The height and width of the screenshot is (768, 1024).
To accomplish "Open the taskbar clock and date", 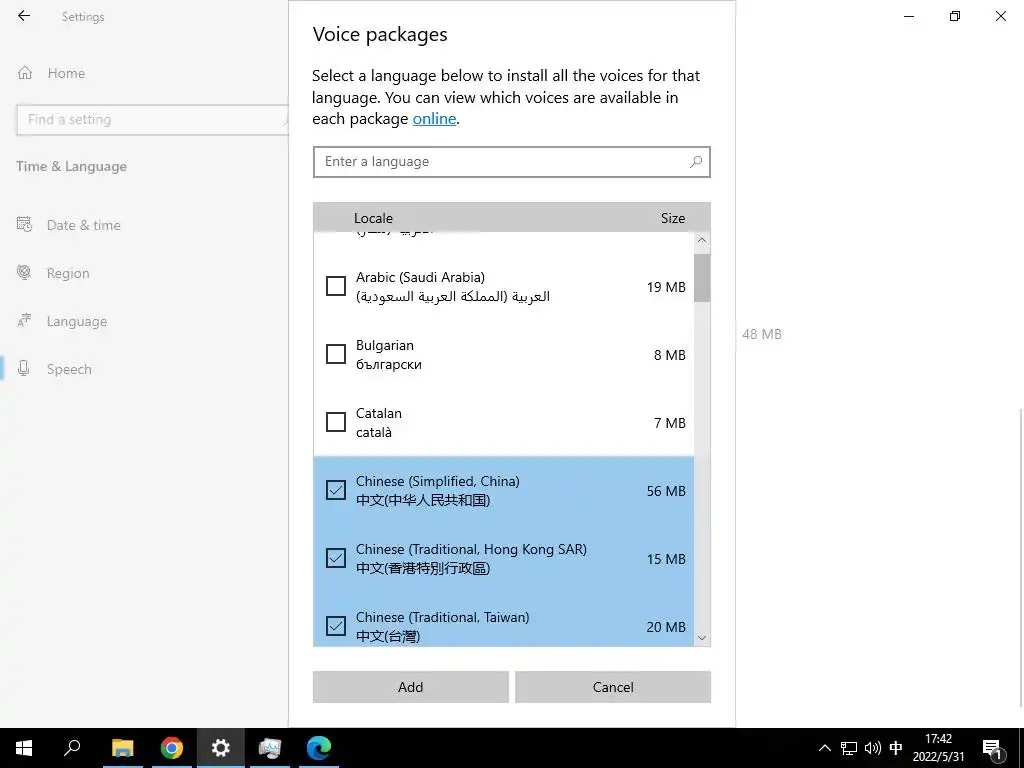I will tap(938, 748).
